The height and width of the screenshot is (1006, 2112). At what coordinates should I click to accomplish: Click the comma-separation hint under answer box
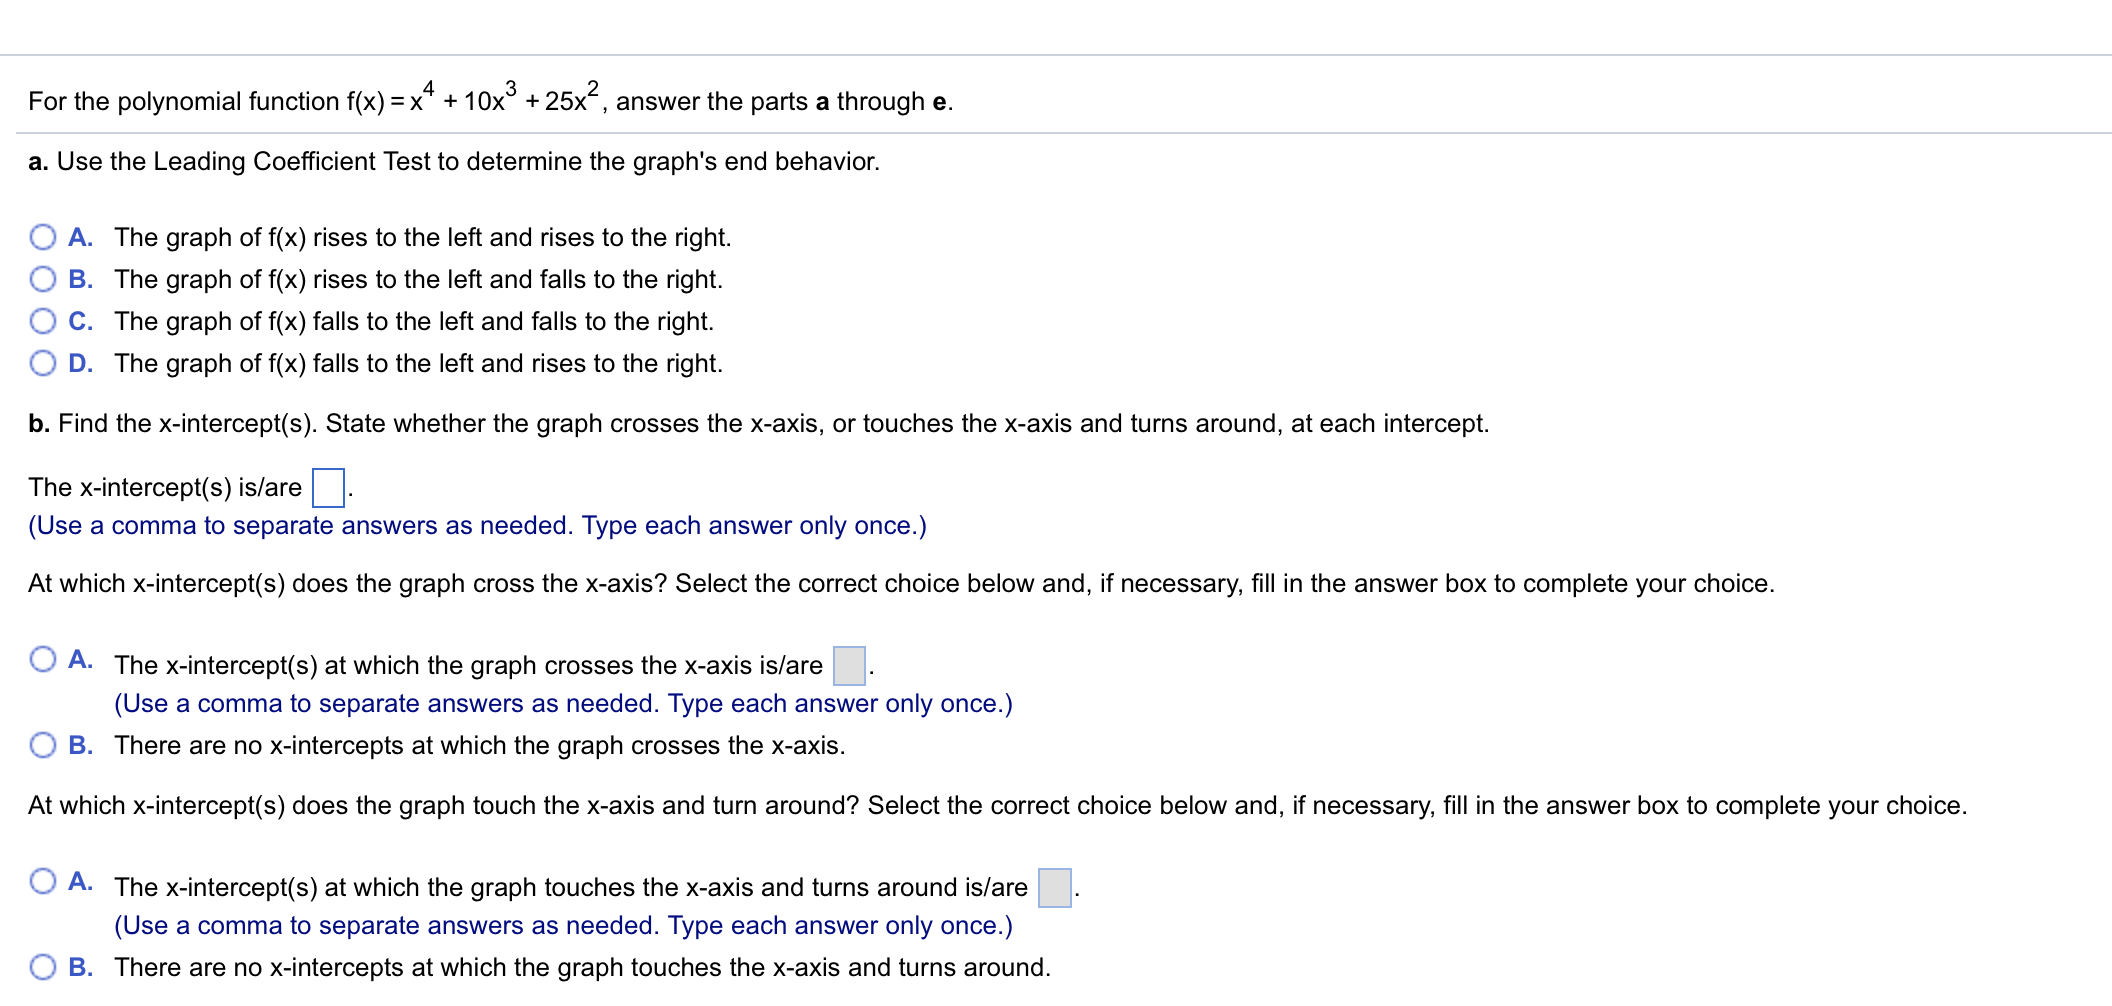[477, 525]
